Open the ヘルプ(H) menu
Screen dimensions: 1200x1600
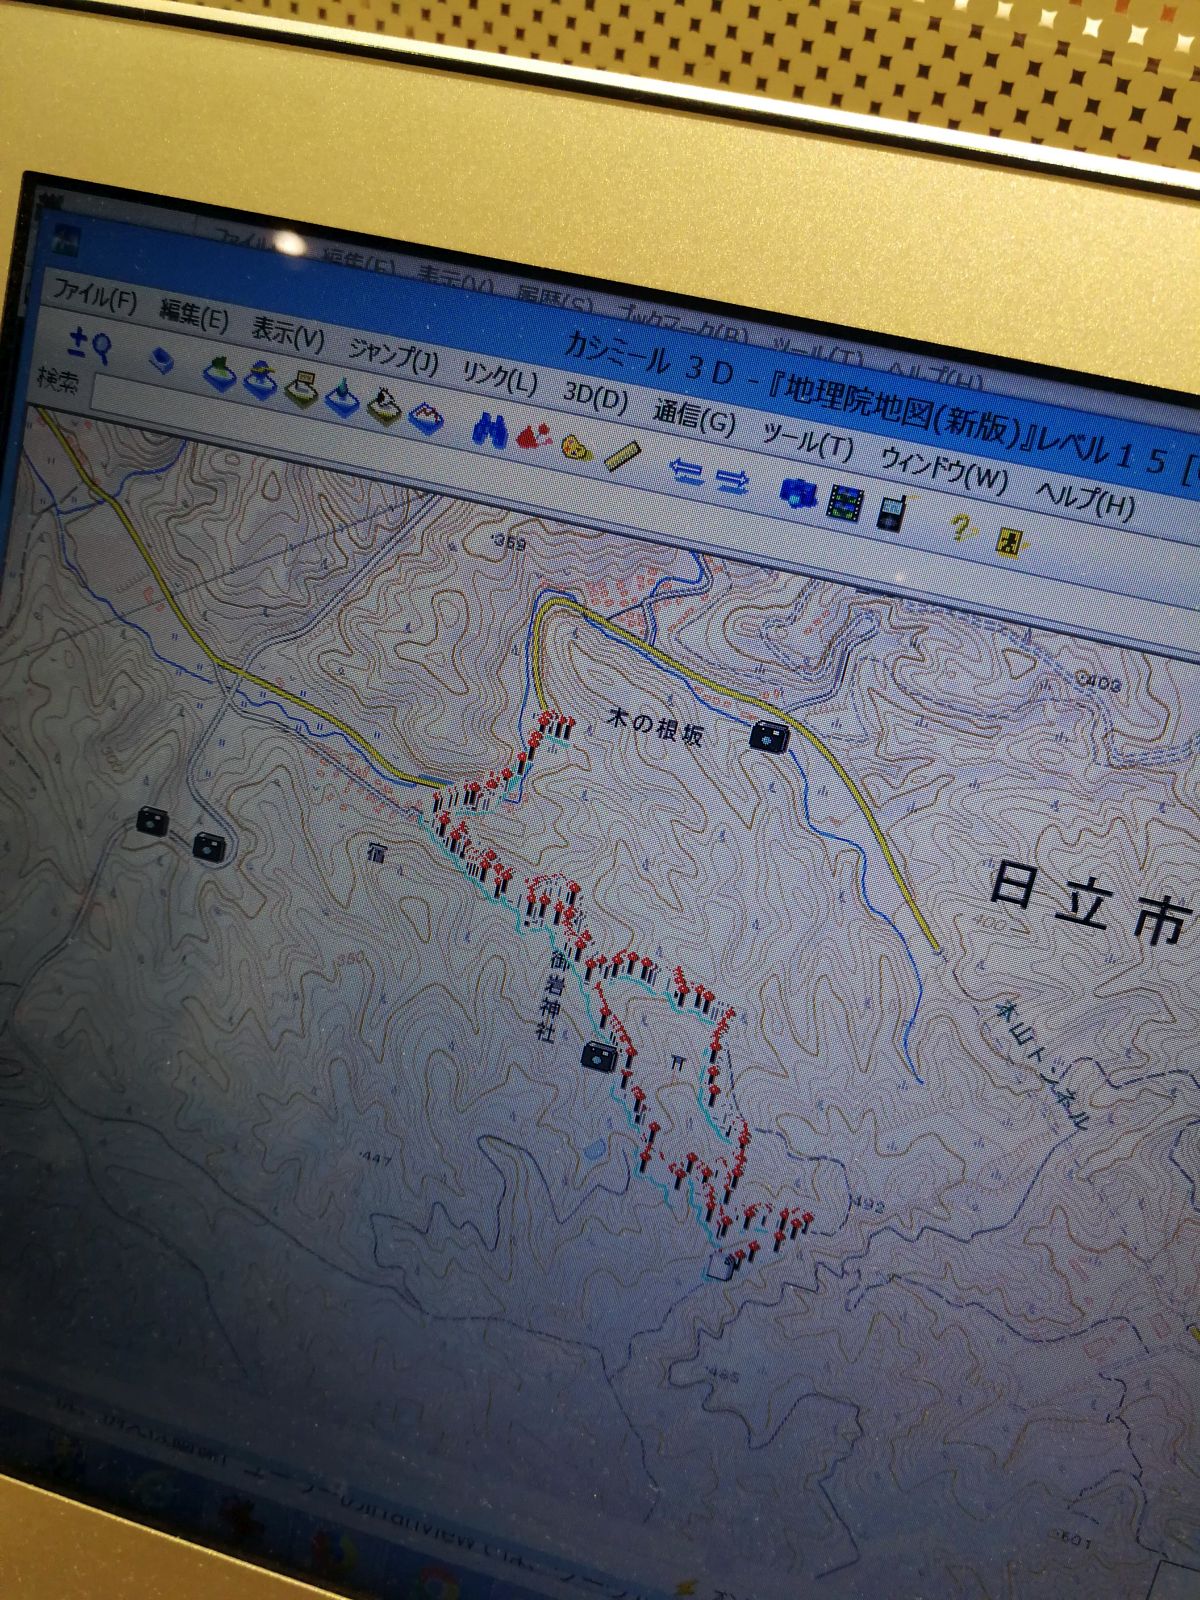point(1085,498)
